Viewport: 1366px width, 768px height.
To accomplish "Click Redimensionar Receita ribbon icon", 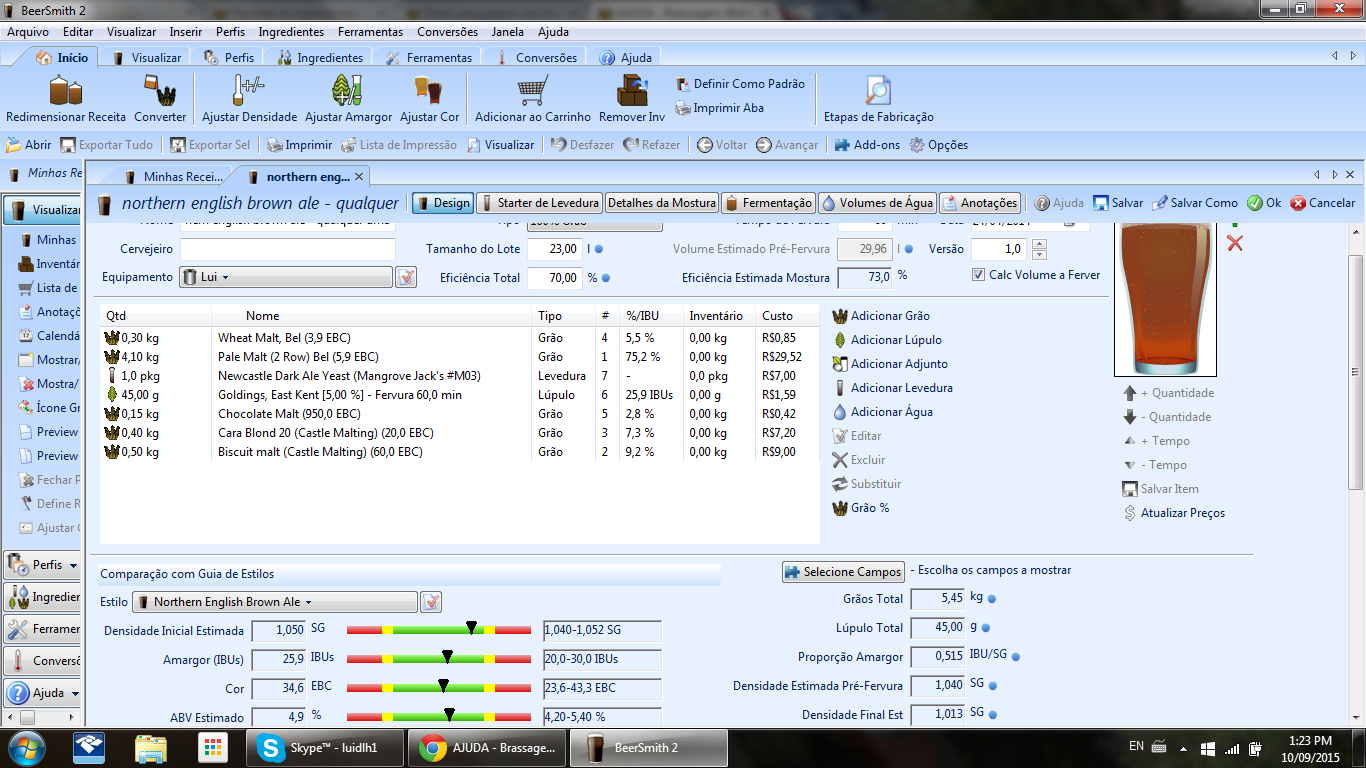I will [66, 100].
